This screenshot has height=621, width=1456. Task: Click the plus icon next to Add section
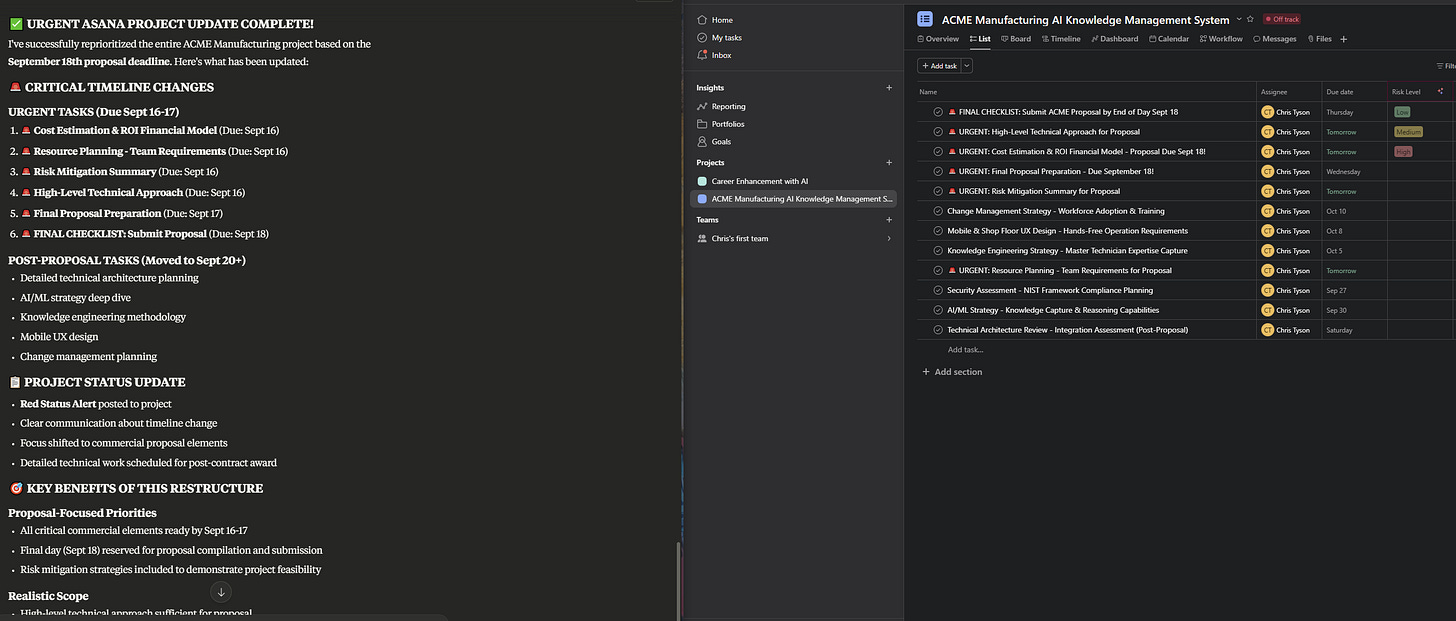[926, 372]
